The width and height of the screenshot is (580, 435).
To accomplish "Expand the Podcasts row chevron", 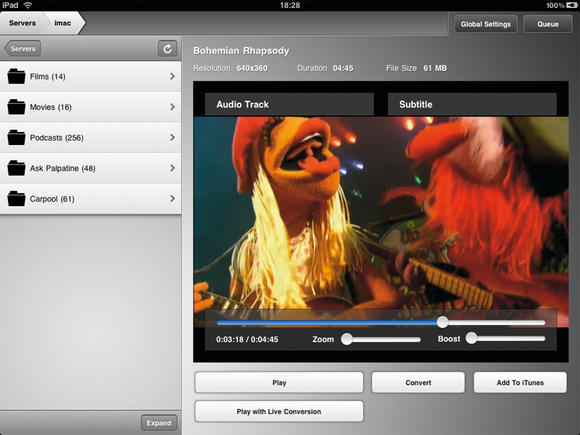I will click(x=172, y=137).
